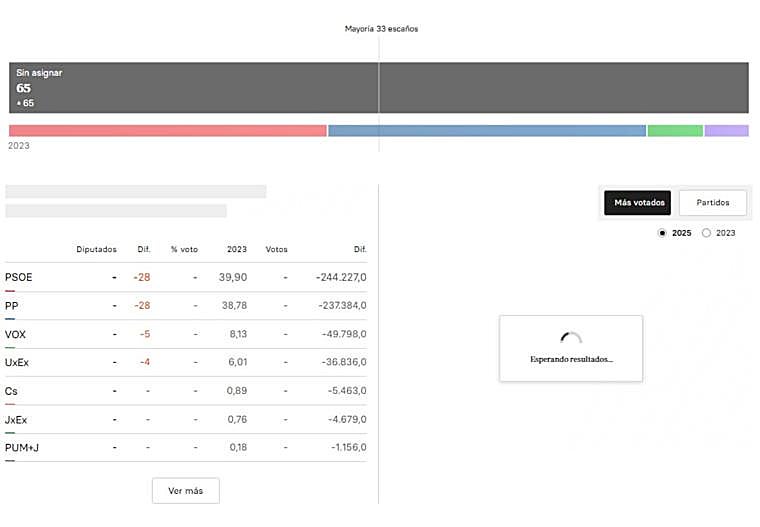
Task: Click the % voto column header
Action: point(184,249)
